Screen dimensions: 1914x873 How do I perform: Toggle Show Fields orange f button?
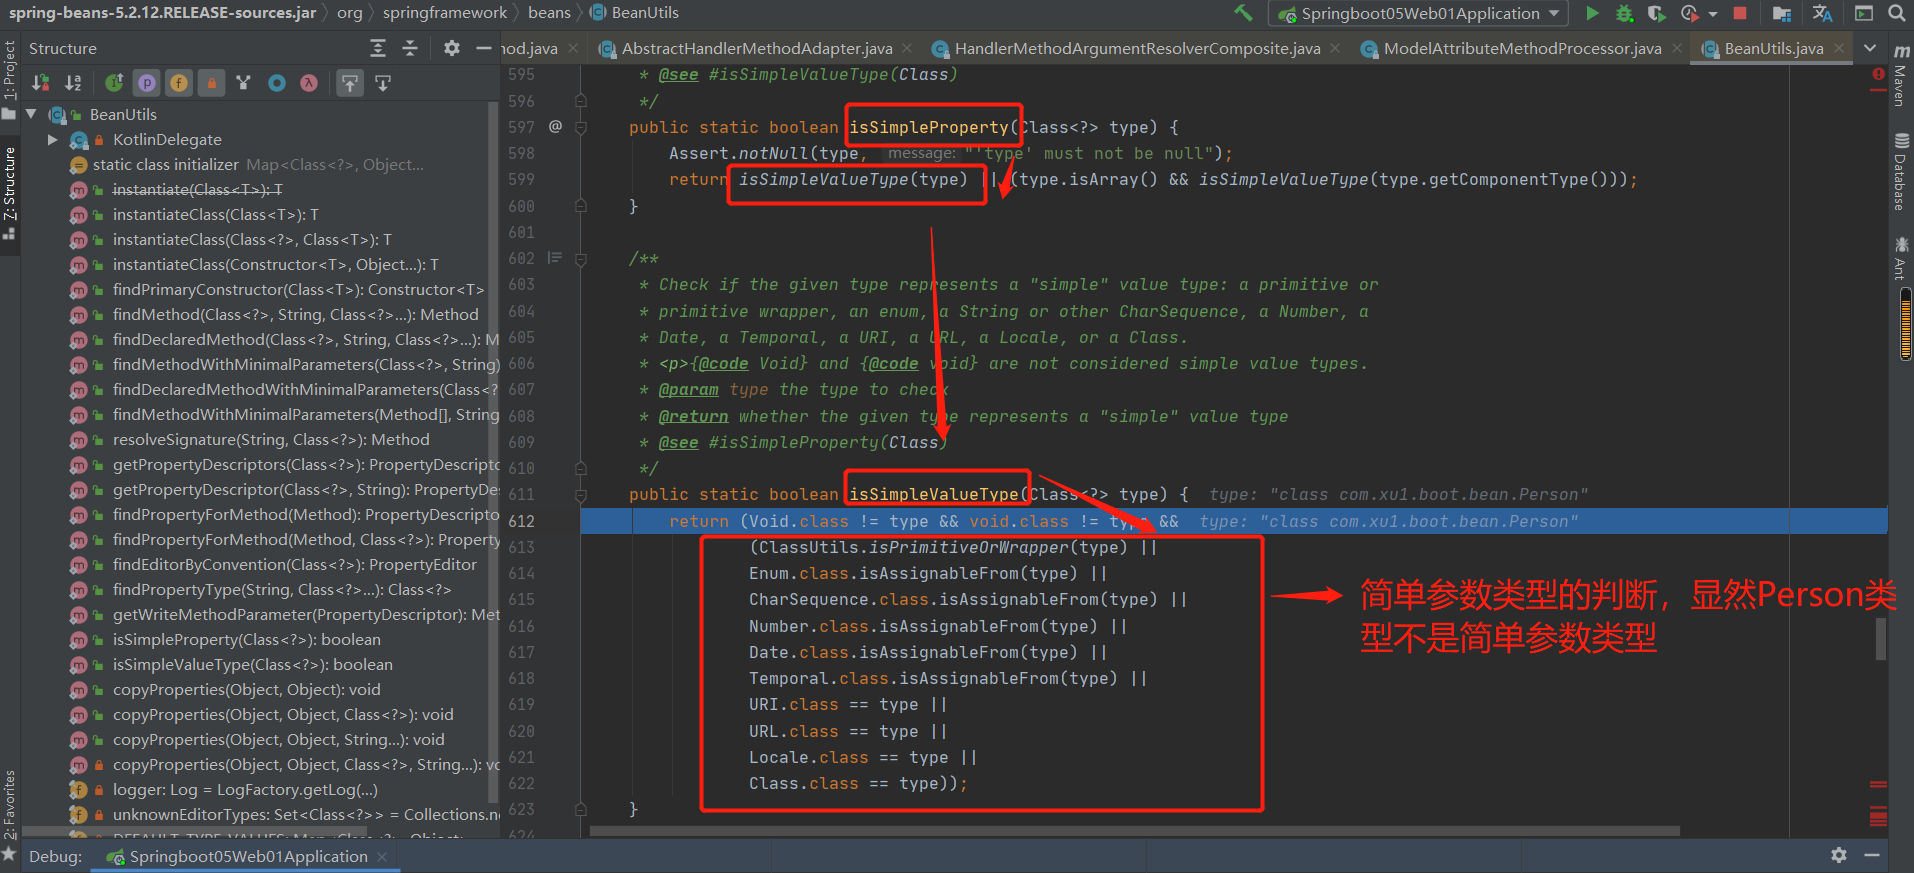pos(179,83)
